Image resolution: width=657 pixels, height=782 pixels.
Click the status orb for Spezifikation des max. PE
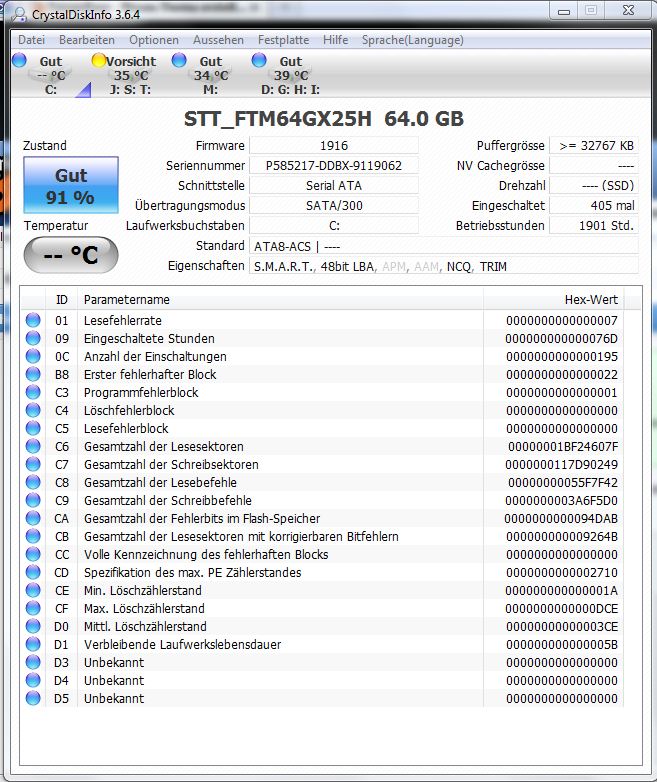33,572
